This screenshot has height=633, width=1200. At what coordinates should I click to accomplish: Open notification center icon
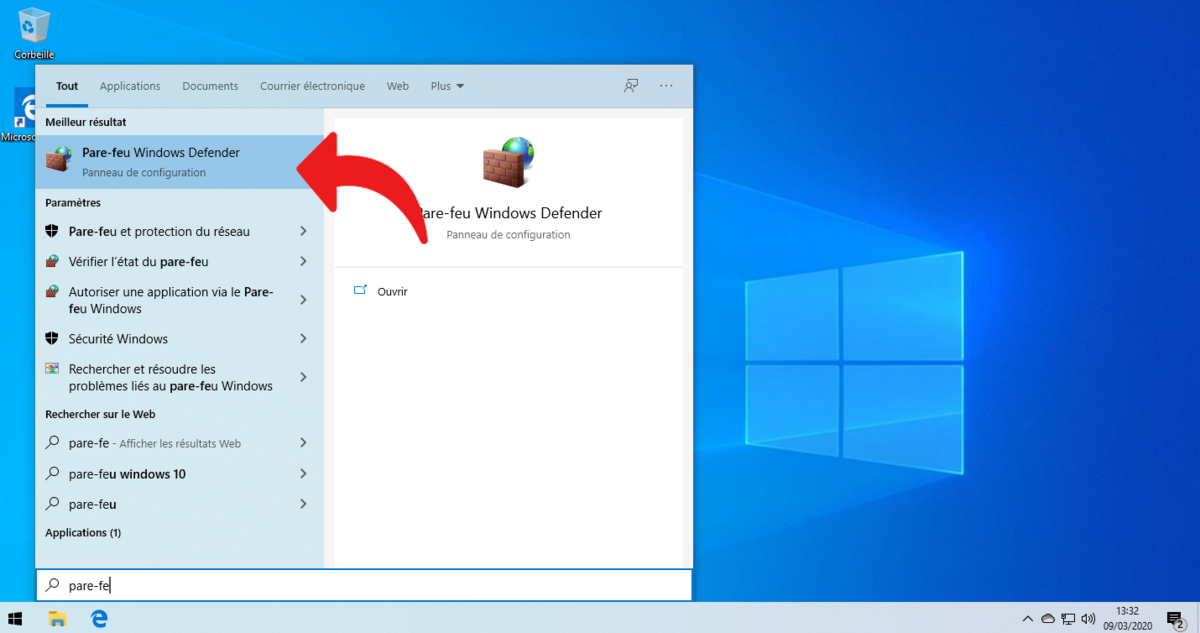coord(1175,619)
